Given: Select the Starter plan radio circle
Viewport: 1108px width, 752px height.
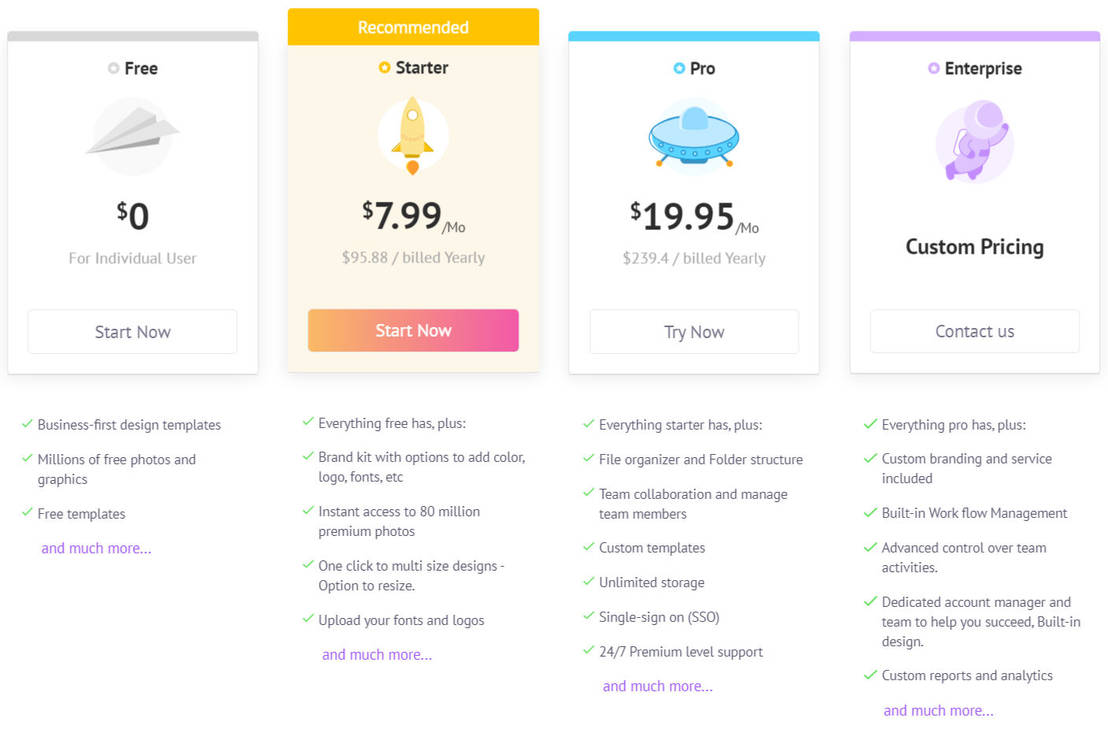Looking at the screenshot, I should point(385,68).
